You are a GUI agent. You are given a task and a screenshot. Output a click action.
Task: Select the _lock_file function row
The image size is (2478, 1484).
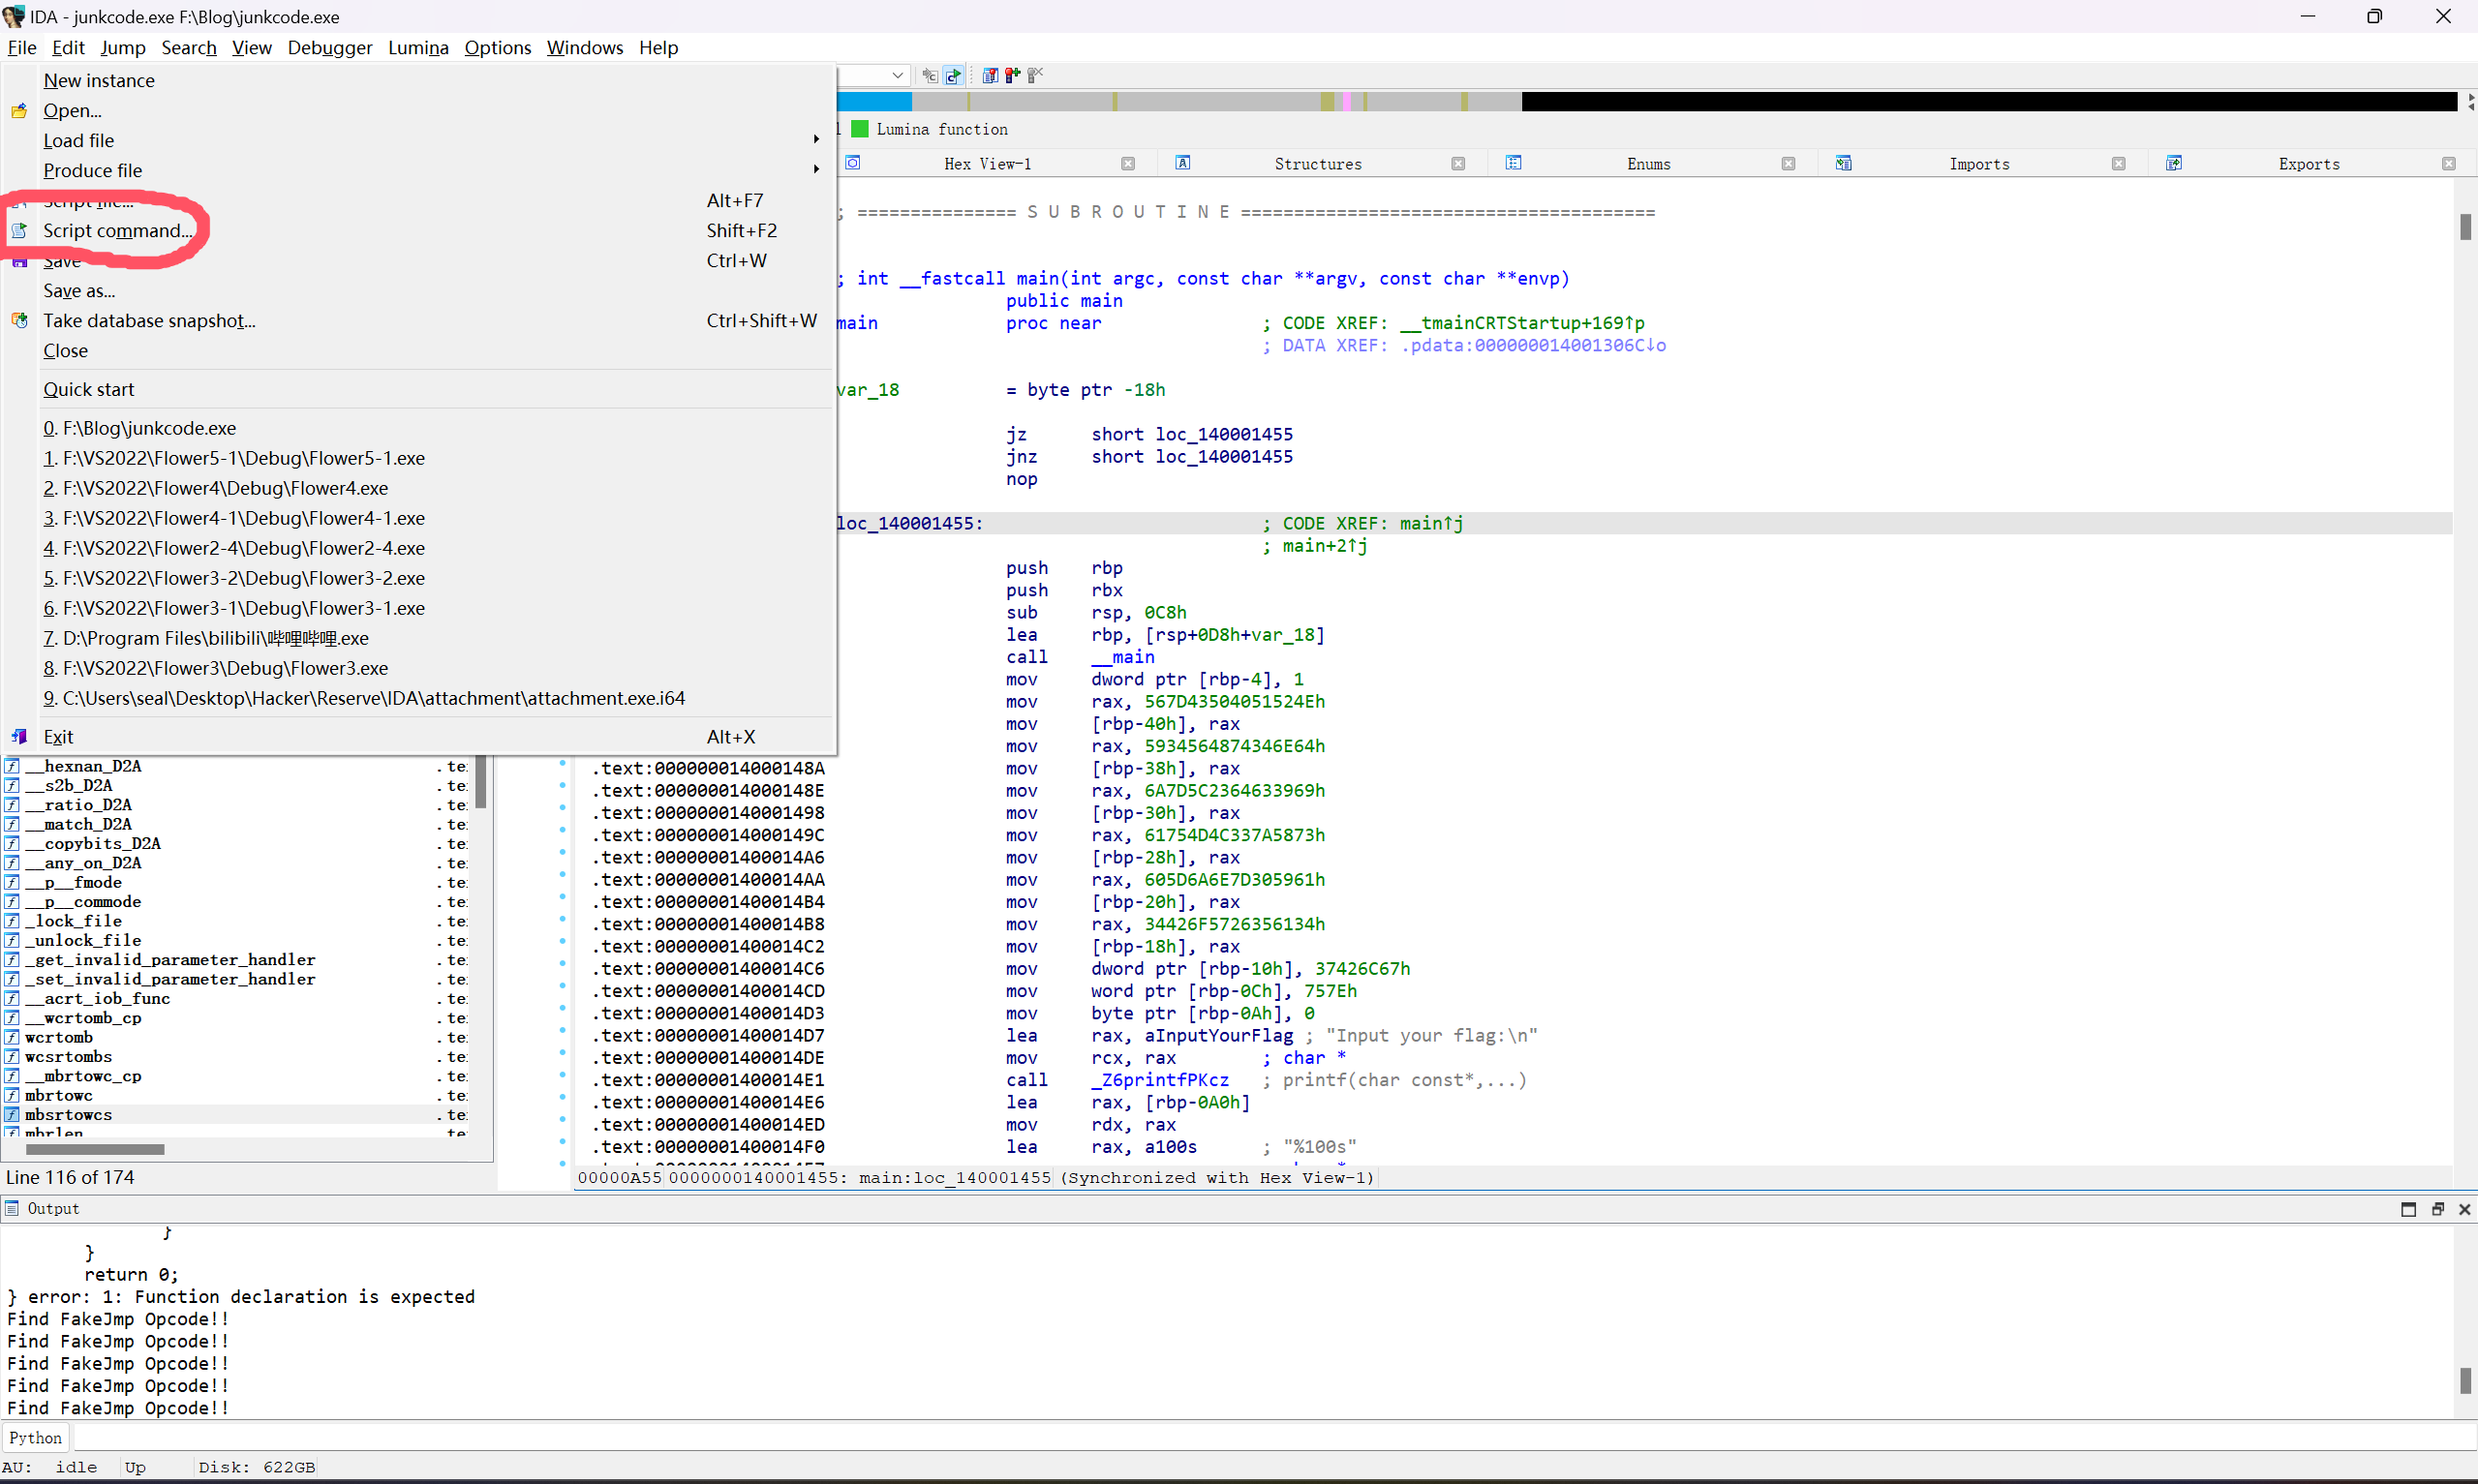pyautogui.click(x=236, y=921)
